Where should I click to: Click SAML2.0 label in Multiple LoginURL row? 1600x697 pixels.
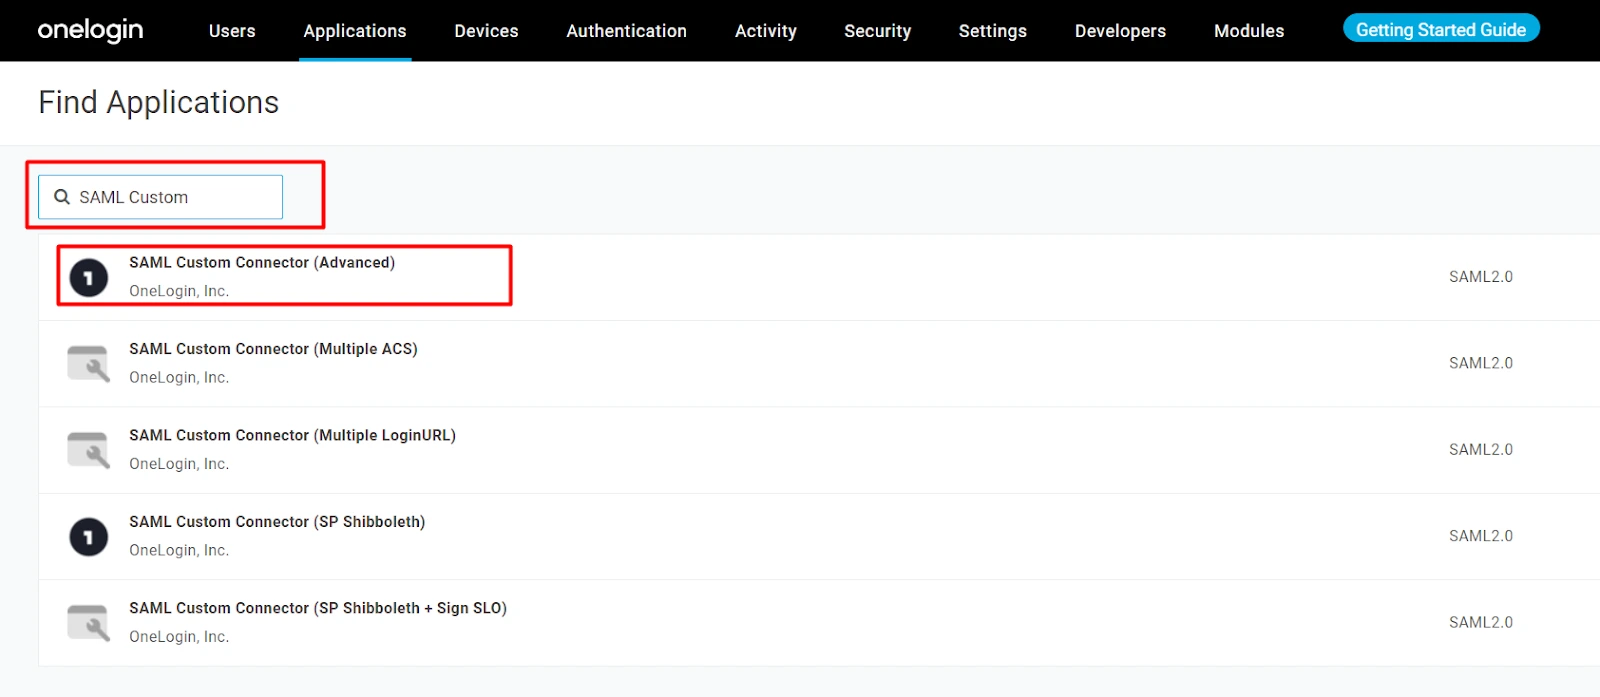coord(1481,450)
